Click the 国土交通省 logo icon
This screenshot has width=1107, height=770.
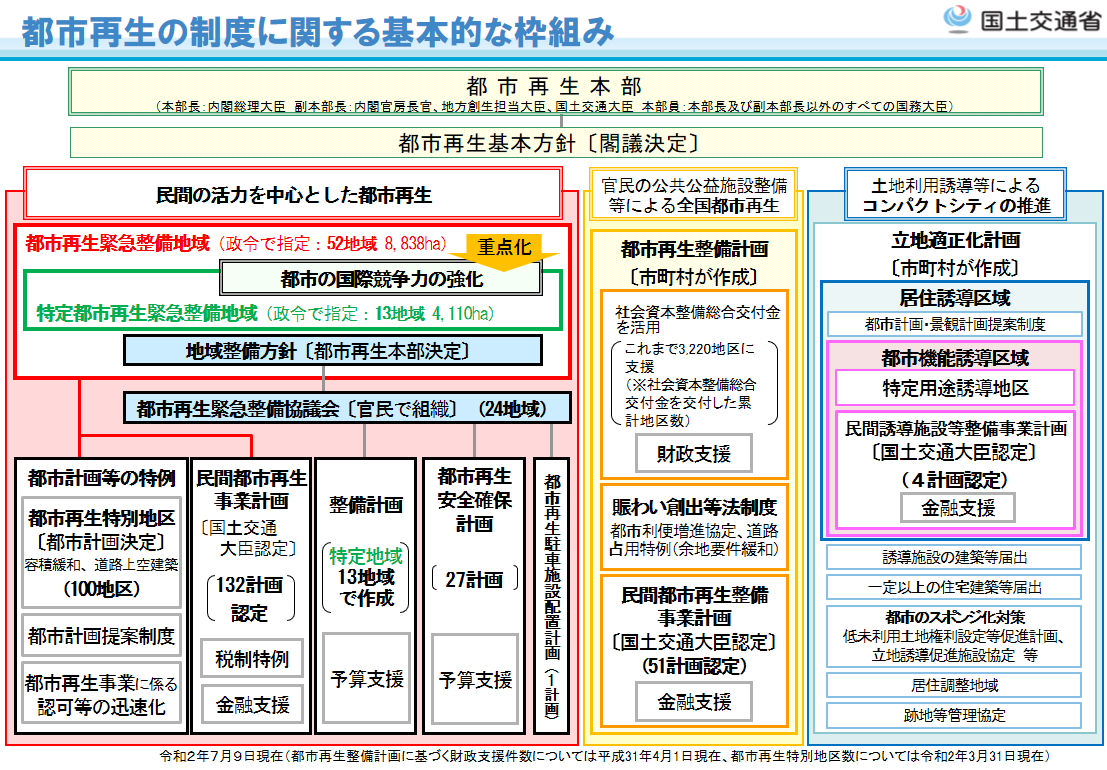(958, 21)
